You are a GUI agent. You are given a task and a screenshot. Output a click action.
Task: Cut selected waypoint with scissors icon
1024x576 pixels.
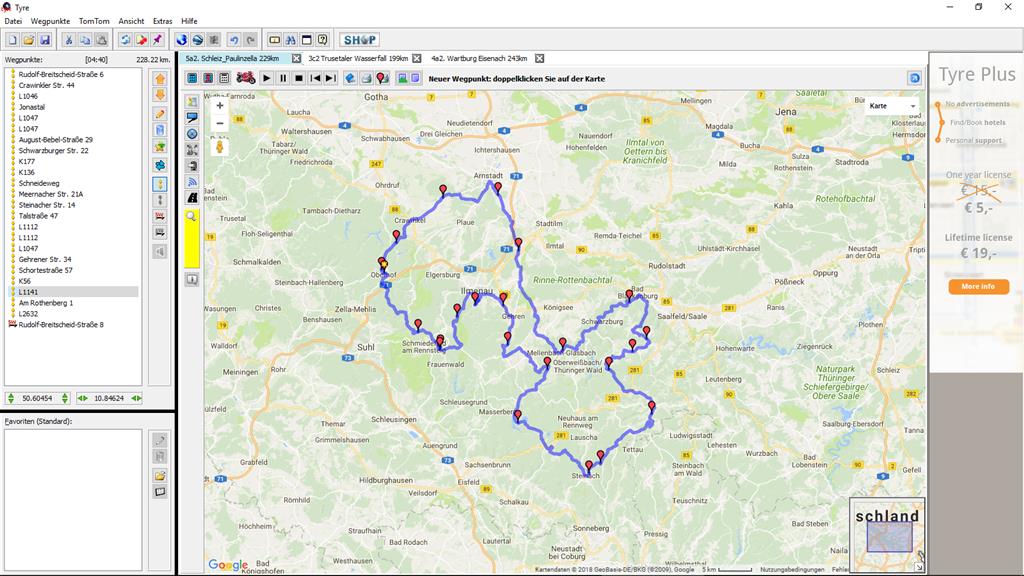(x=69, y=40)
